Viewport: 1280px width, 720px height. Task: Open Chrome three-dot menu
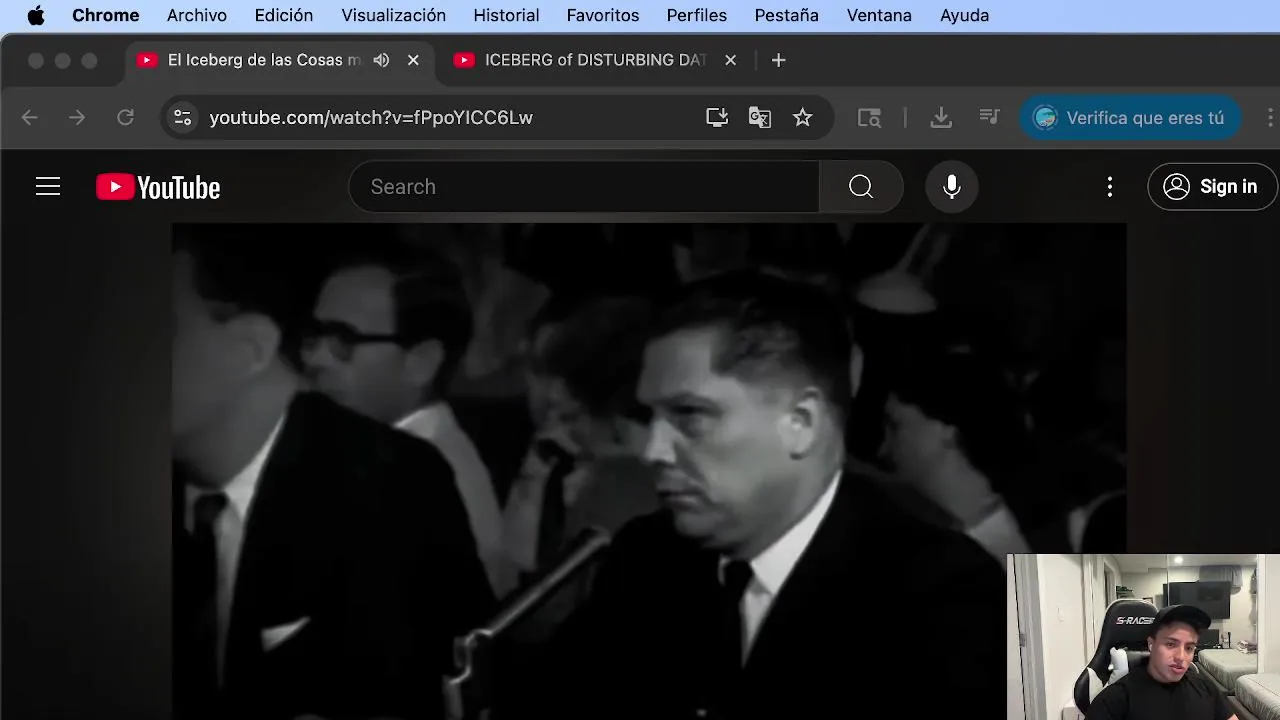(1270, 118)
